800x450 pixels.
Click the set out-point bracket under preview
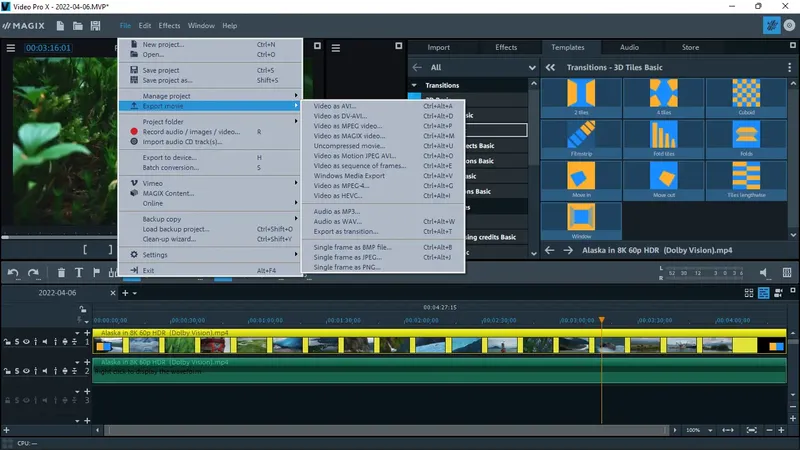point(110,249)
